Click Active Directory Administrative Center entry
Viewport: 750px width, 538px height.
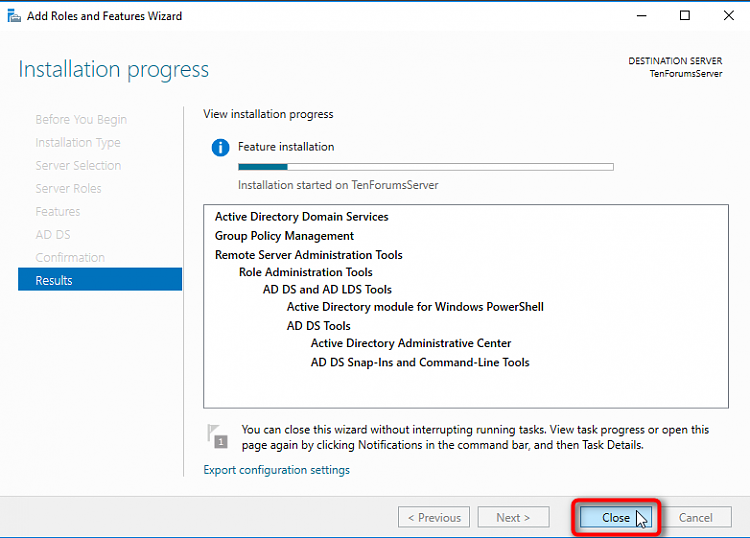[x=411, y=343]
